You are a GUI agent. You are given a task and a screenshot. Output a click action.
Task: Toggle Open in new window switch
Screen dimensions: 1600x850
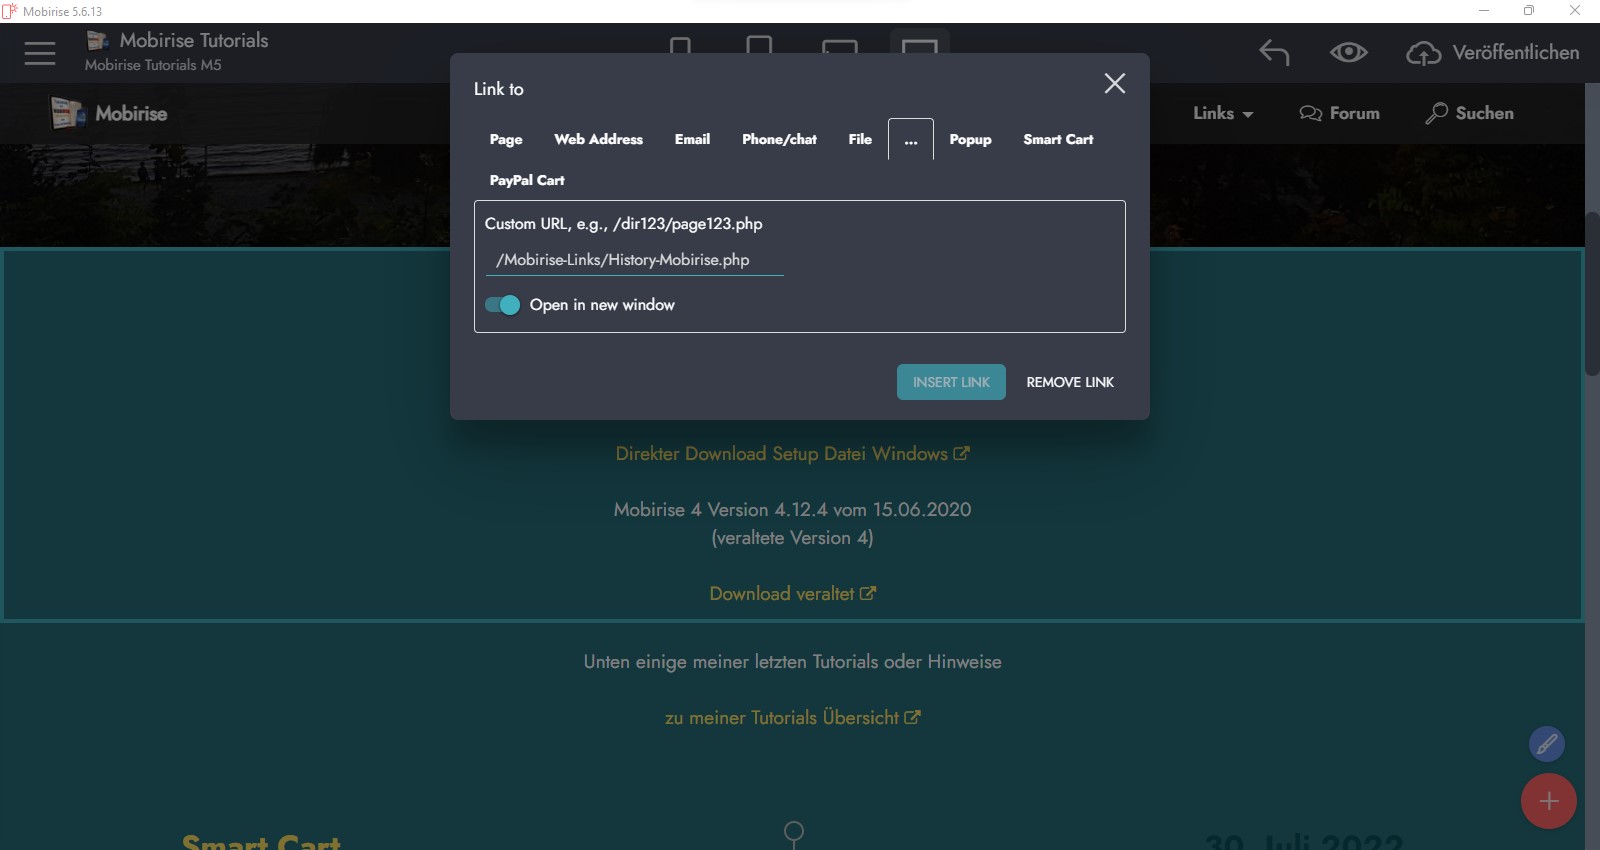502,305
